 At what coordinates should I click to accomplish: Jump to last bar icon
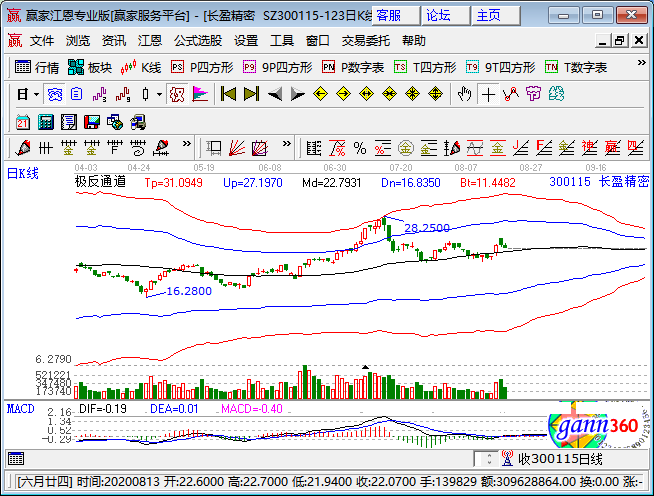click(251, 94)
